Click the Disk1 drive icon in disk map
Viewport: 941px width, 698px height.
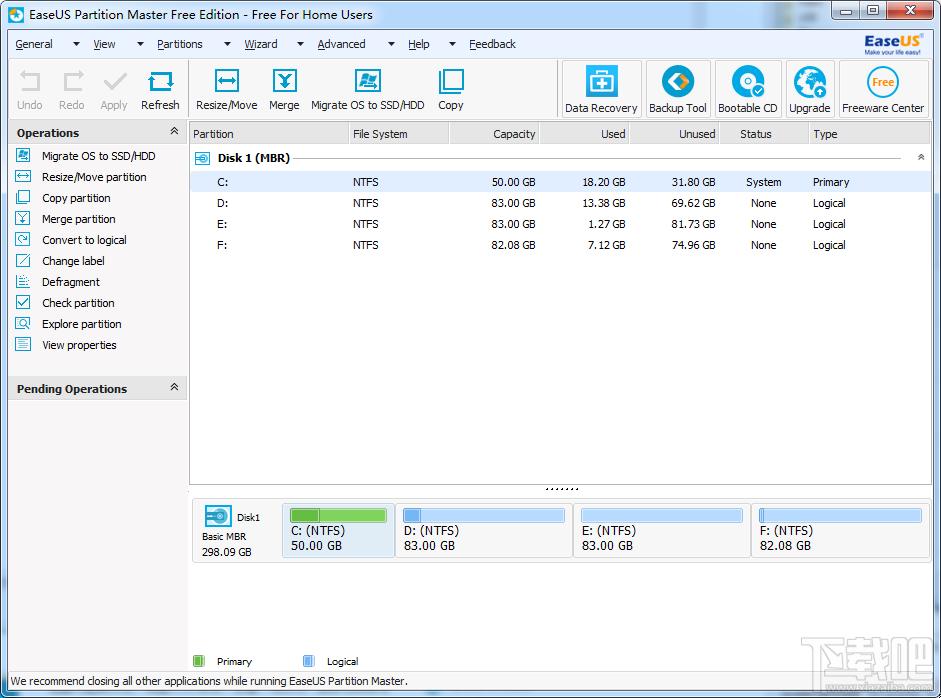click(x=218, y=516)
